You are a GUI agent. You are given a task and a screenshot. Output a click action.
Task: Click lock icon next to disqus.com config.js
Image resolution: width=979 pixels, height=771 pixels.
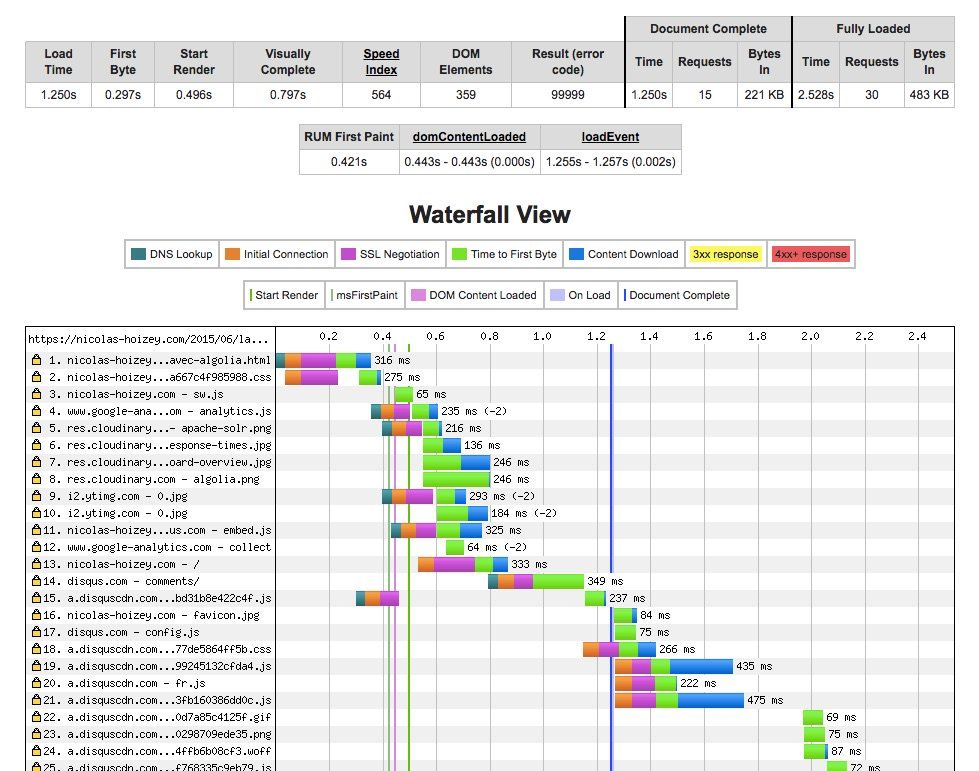point(36,632)
